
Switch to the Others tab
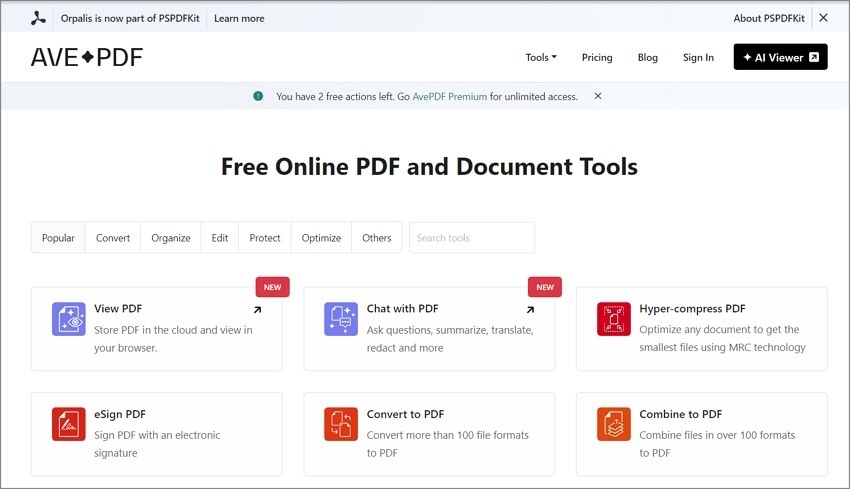[376, 237]
